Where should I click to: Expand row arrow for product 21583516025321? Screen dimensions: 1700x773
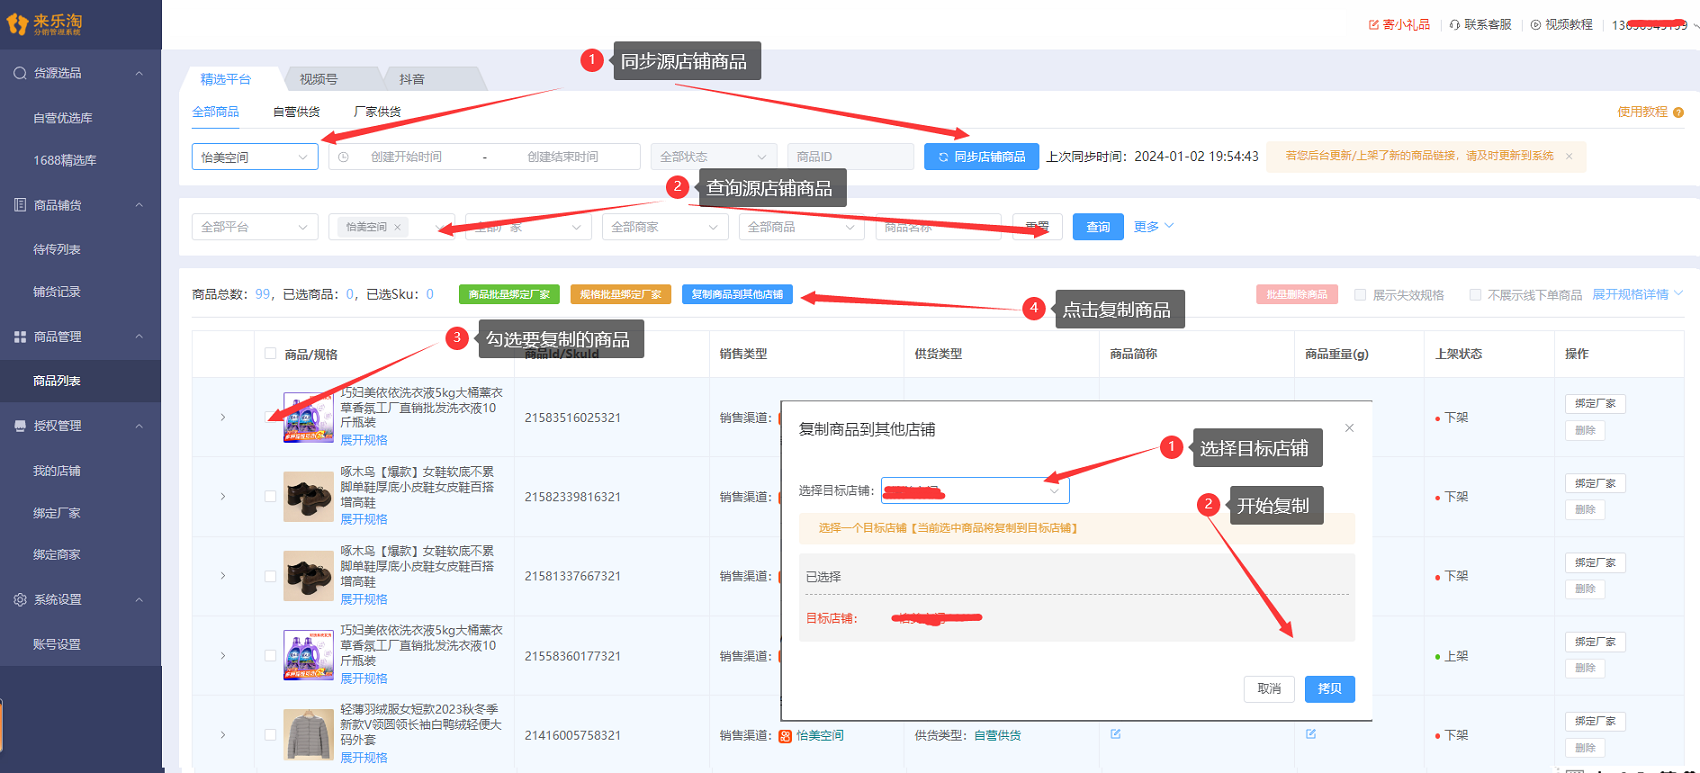point(223,417)
